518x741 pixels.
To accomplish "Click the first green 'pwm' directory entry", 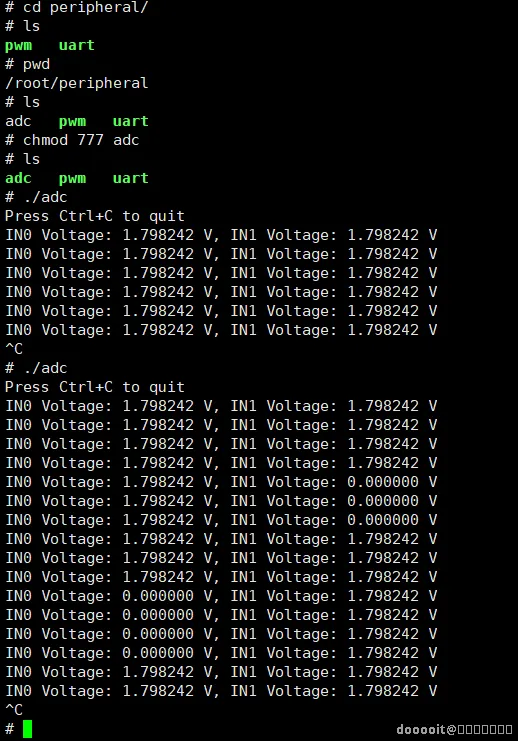I will [x=18, y=45].
